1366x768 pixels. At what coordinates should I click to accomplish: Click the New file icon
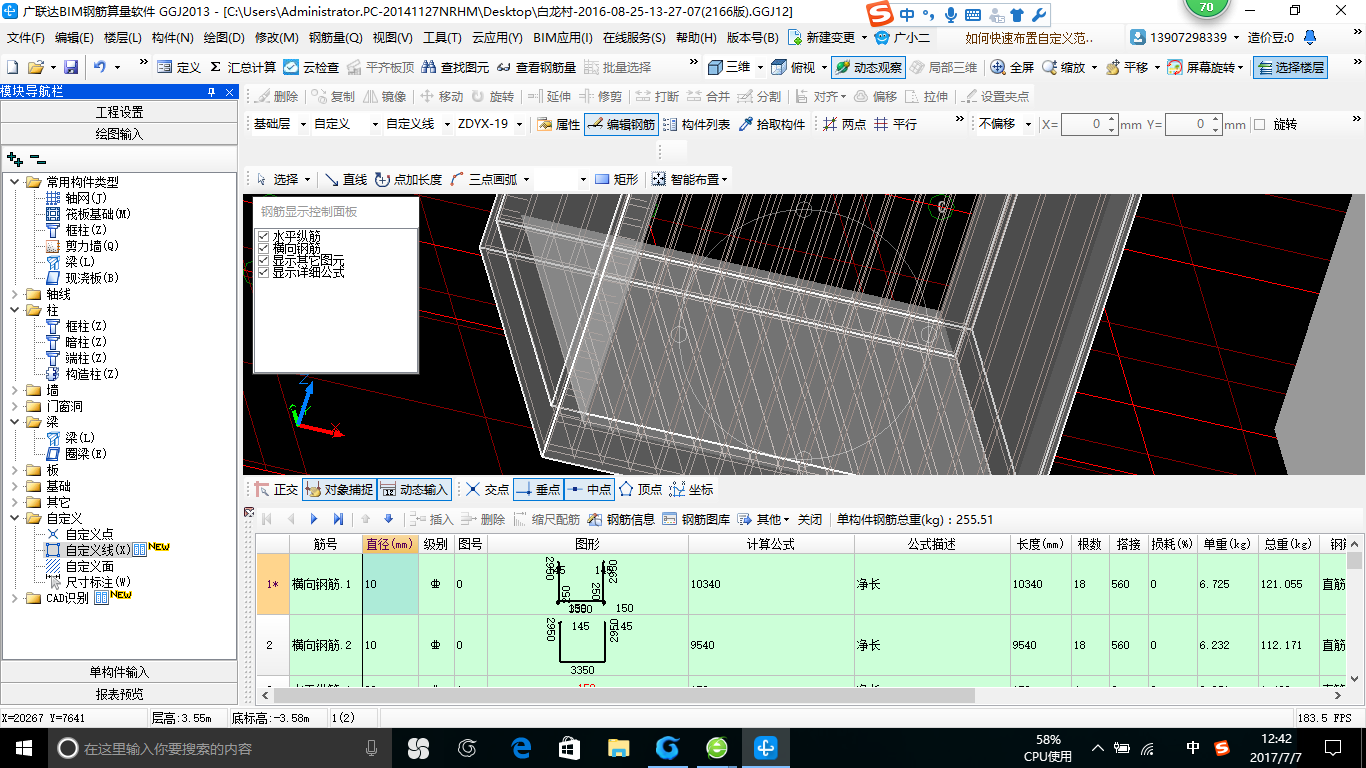pos(12,67)
